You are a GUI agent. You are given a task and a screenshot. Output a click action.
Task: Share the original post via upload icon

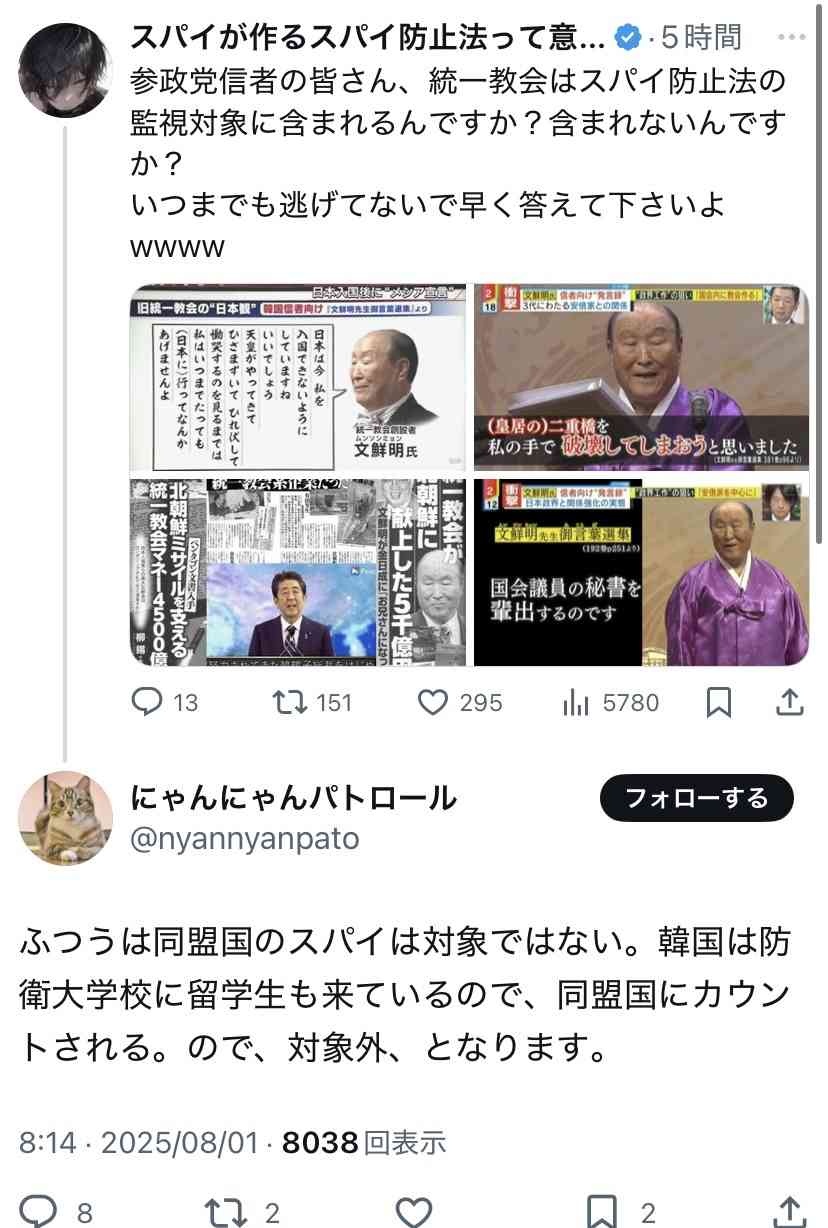click(790, 703)
